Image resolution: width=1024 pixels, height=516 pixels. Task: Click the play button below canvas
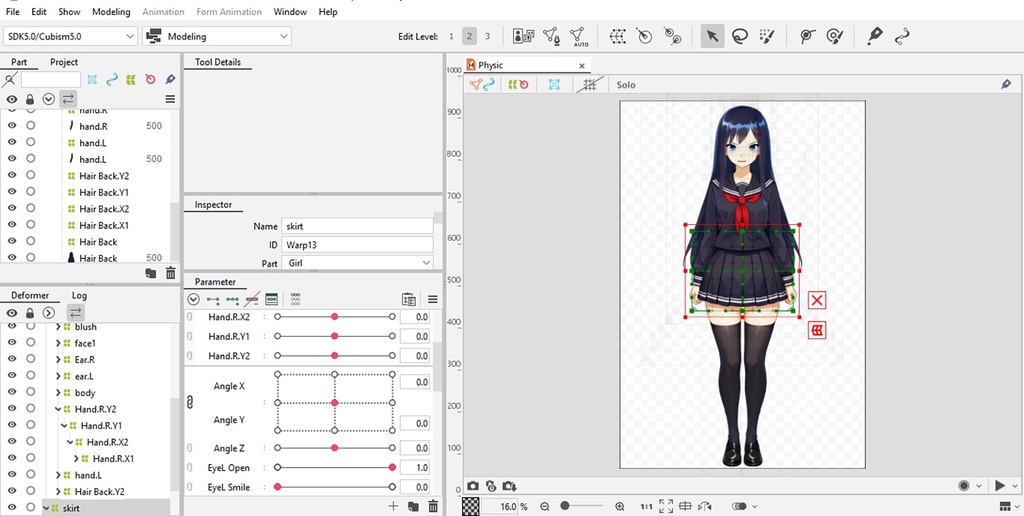(x=1000, y=485)
